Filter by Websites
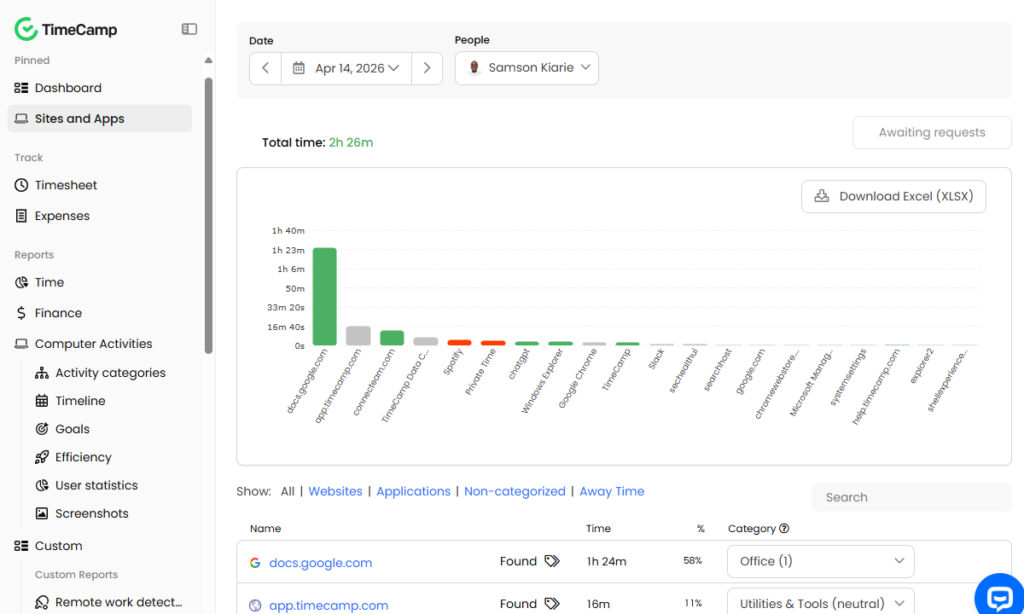This screenshot has width=1024, height=614. coord(335,491)
